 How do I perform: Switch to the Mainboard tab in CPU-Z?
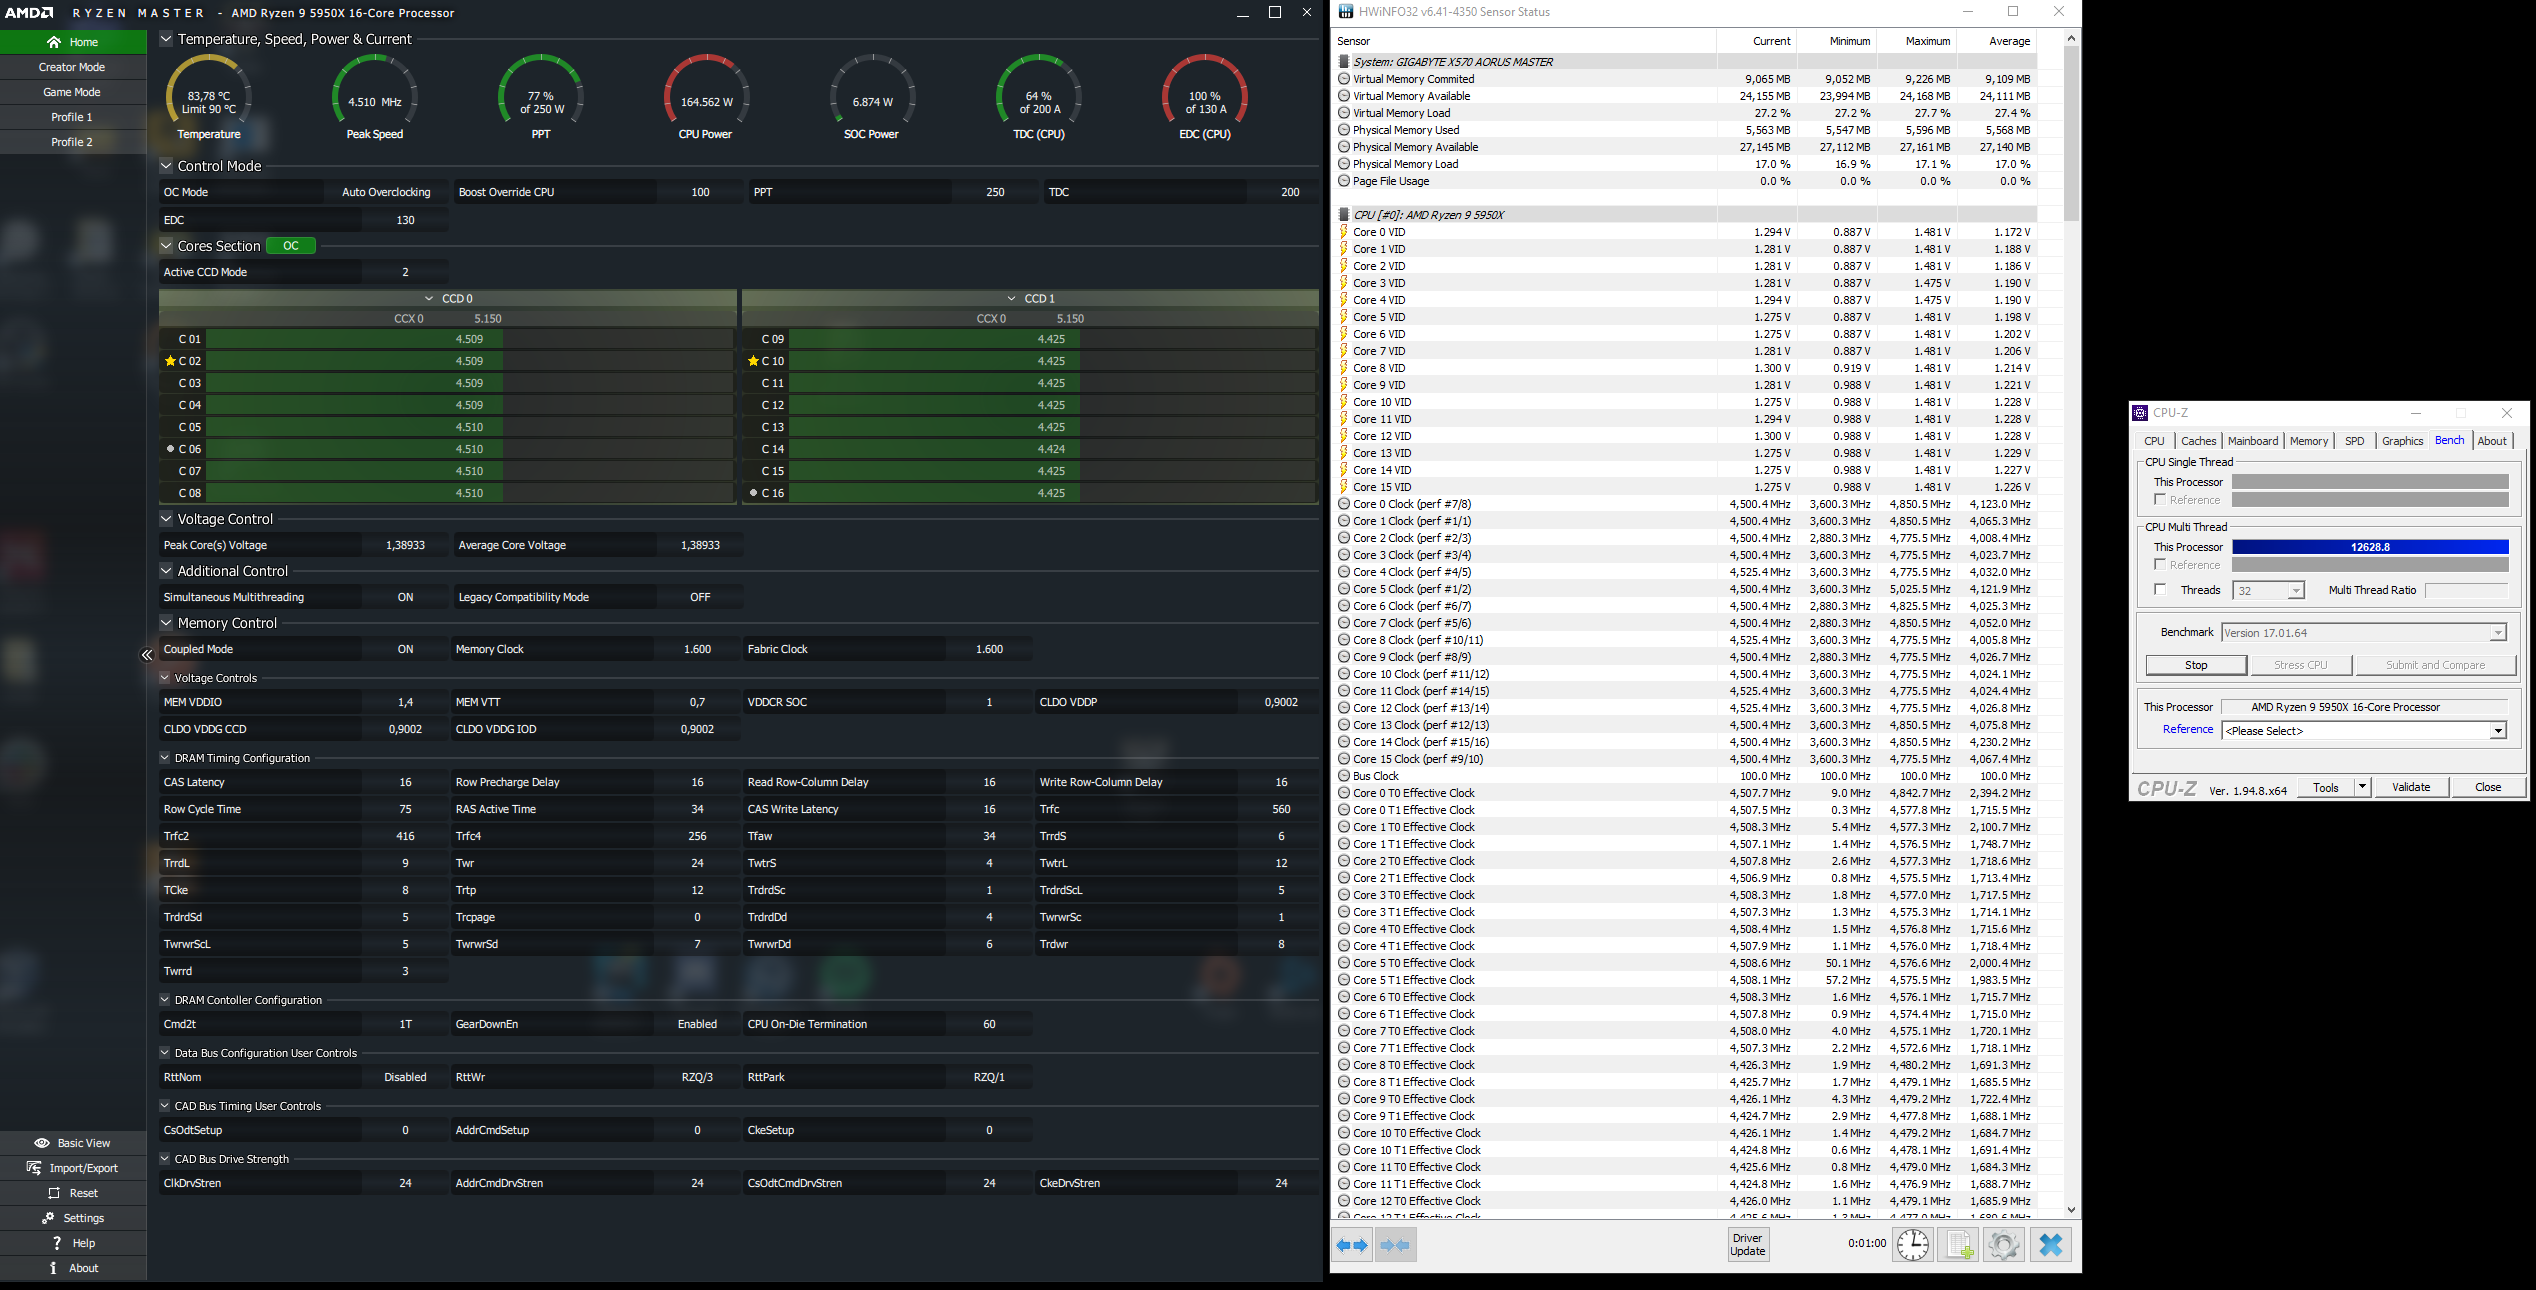click(x=2253, y=441)
